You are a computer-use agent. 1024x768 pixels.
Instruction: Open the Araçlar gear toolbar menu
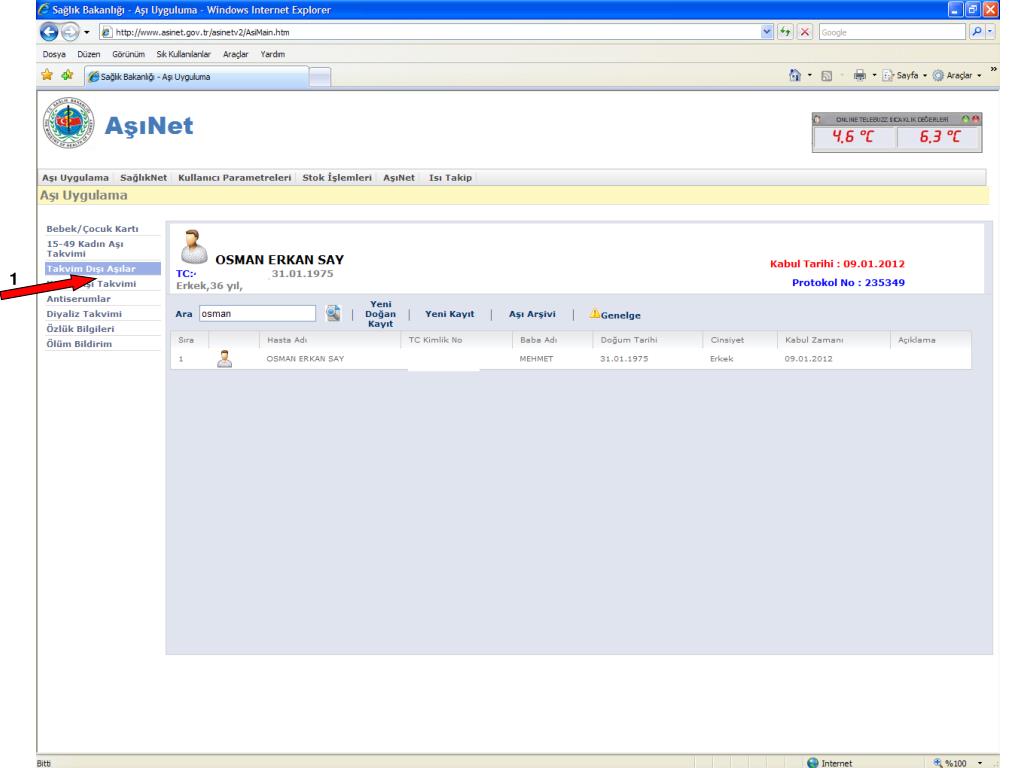point(957,75)
